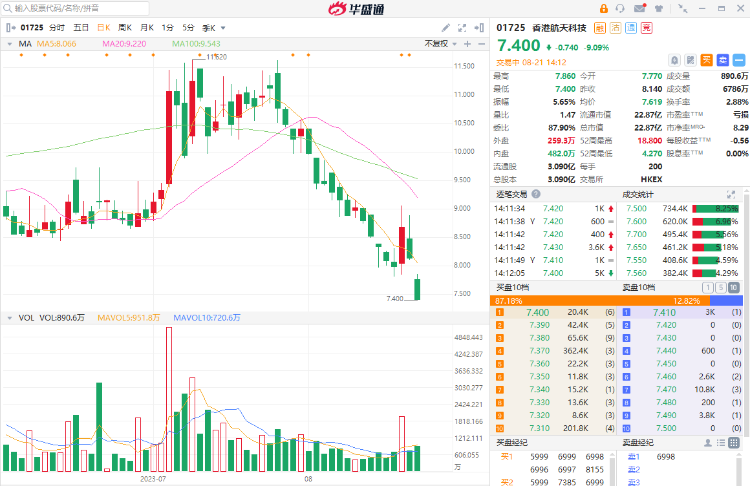Select the 5分 five-minute chart tab

(188, 28)
